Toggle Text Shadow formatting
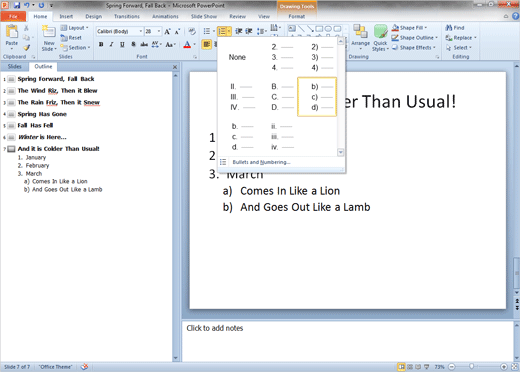 tap(133, 44)
